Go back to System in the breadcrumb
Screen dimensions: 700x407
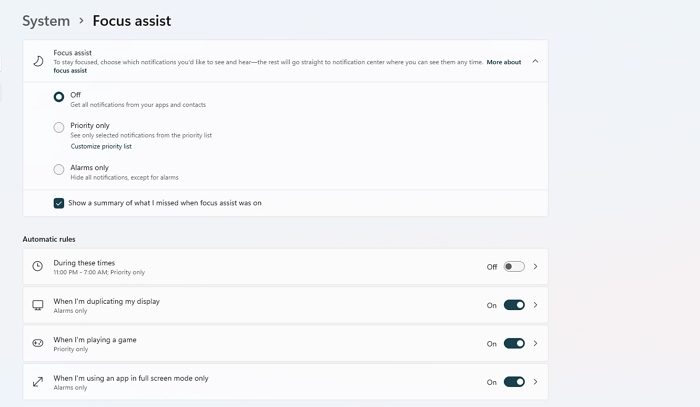click(x=46, y=20)
